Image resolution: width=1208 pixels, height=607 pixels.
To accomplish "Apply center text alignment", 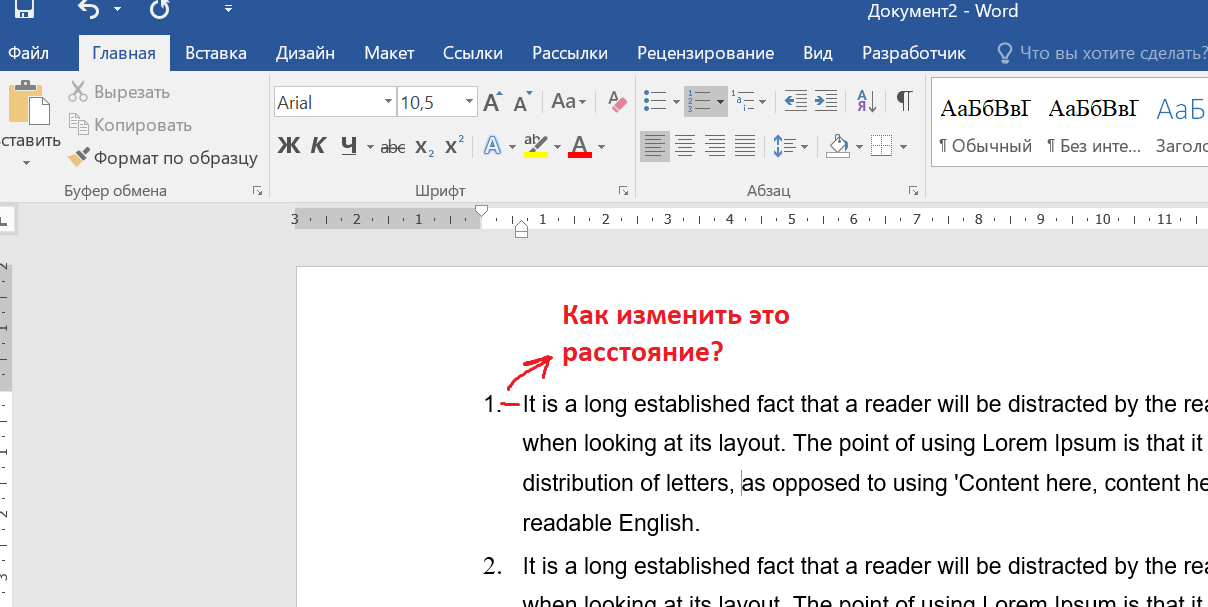I will click(x=685, y=146).
